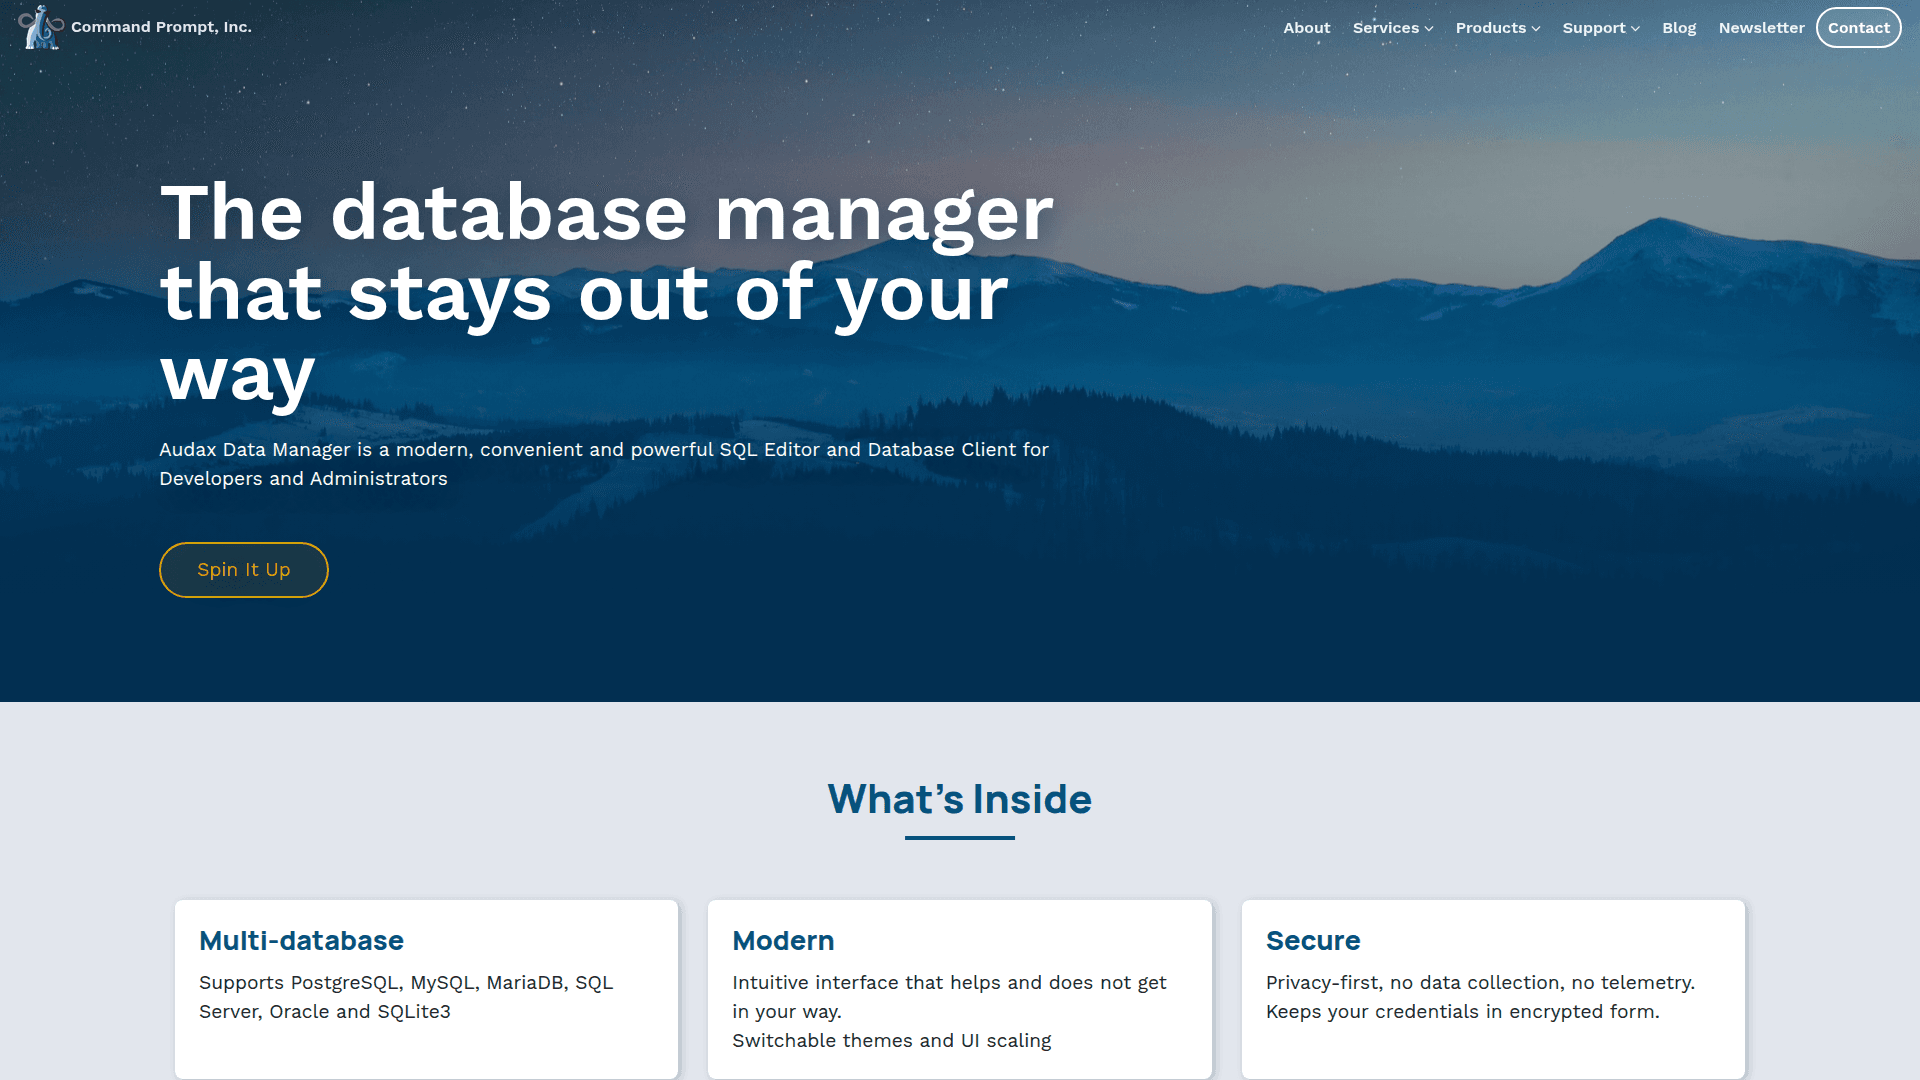This screenshot has height=1080, width=1920.
Task: Expand the Services dropdown menu
Action: tap(1393, 28)
